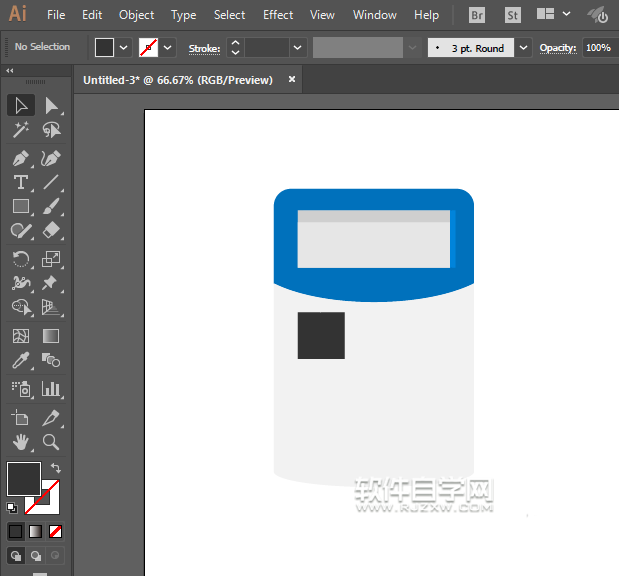Choose the Type tool
This screenshot has width=619, height=576.
pyautogui.click(x=20, y=182)
